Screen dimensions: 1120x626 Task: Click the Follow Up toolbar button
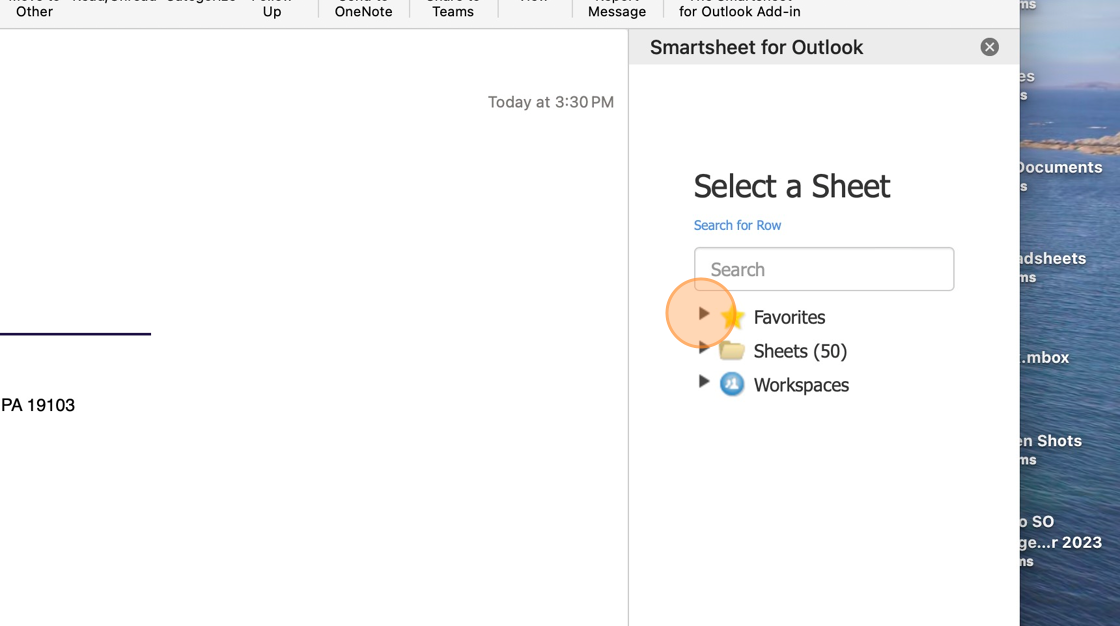[271, 9]
